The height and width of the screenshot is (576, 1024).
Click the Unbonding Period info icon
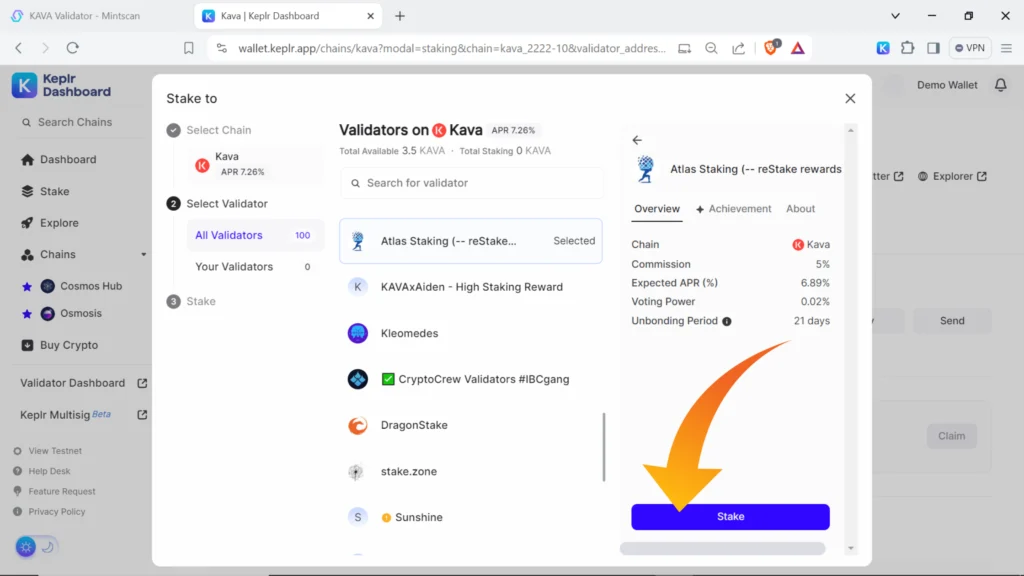[727, 321]
